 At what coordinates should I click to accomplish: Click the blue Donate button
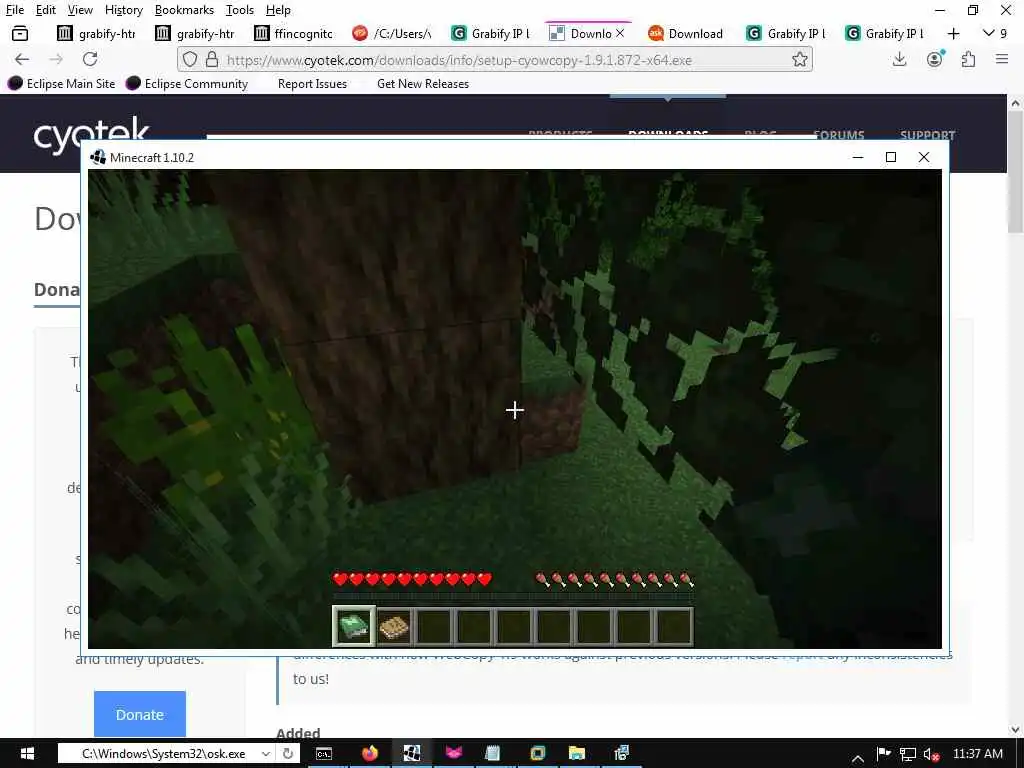point(140,714)
